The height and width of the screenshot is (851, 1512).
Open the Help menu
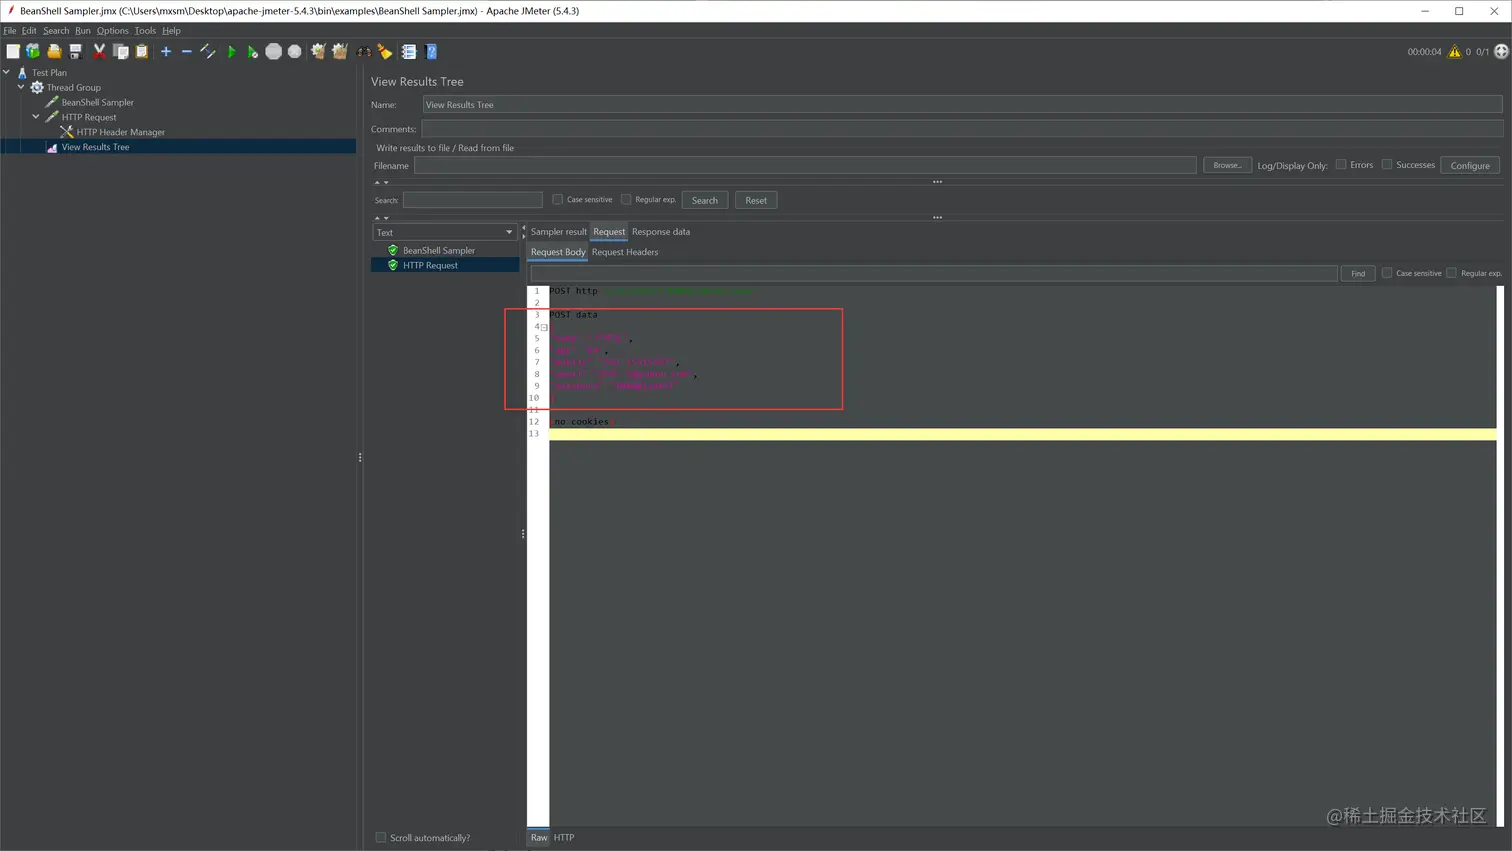(172, 31)
